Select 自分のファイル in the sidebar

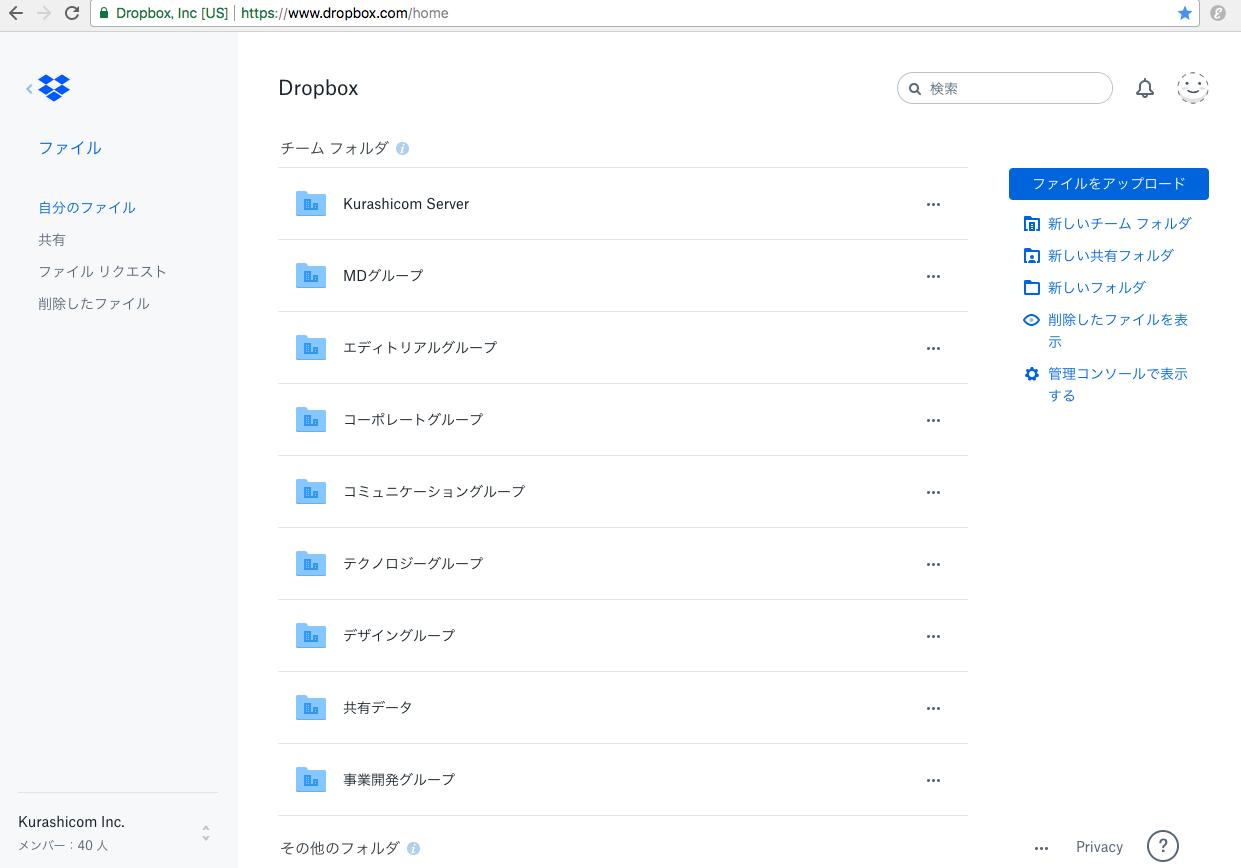(x=87, y=208)
